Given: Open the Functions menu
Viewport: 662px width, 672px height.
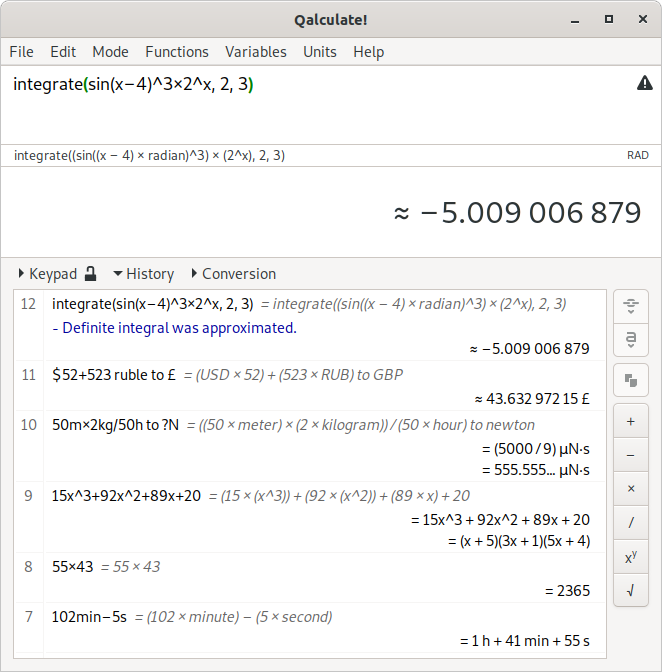Looking at the screenshot, I should coord(177,52).
